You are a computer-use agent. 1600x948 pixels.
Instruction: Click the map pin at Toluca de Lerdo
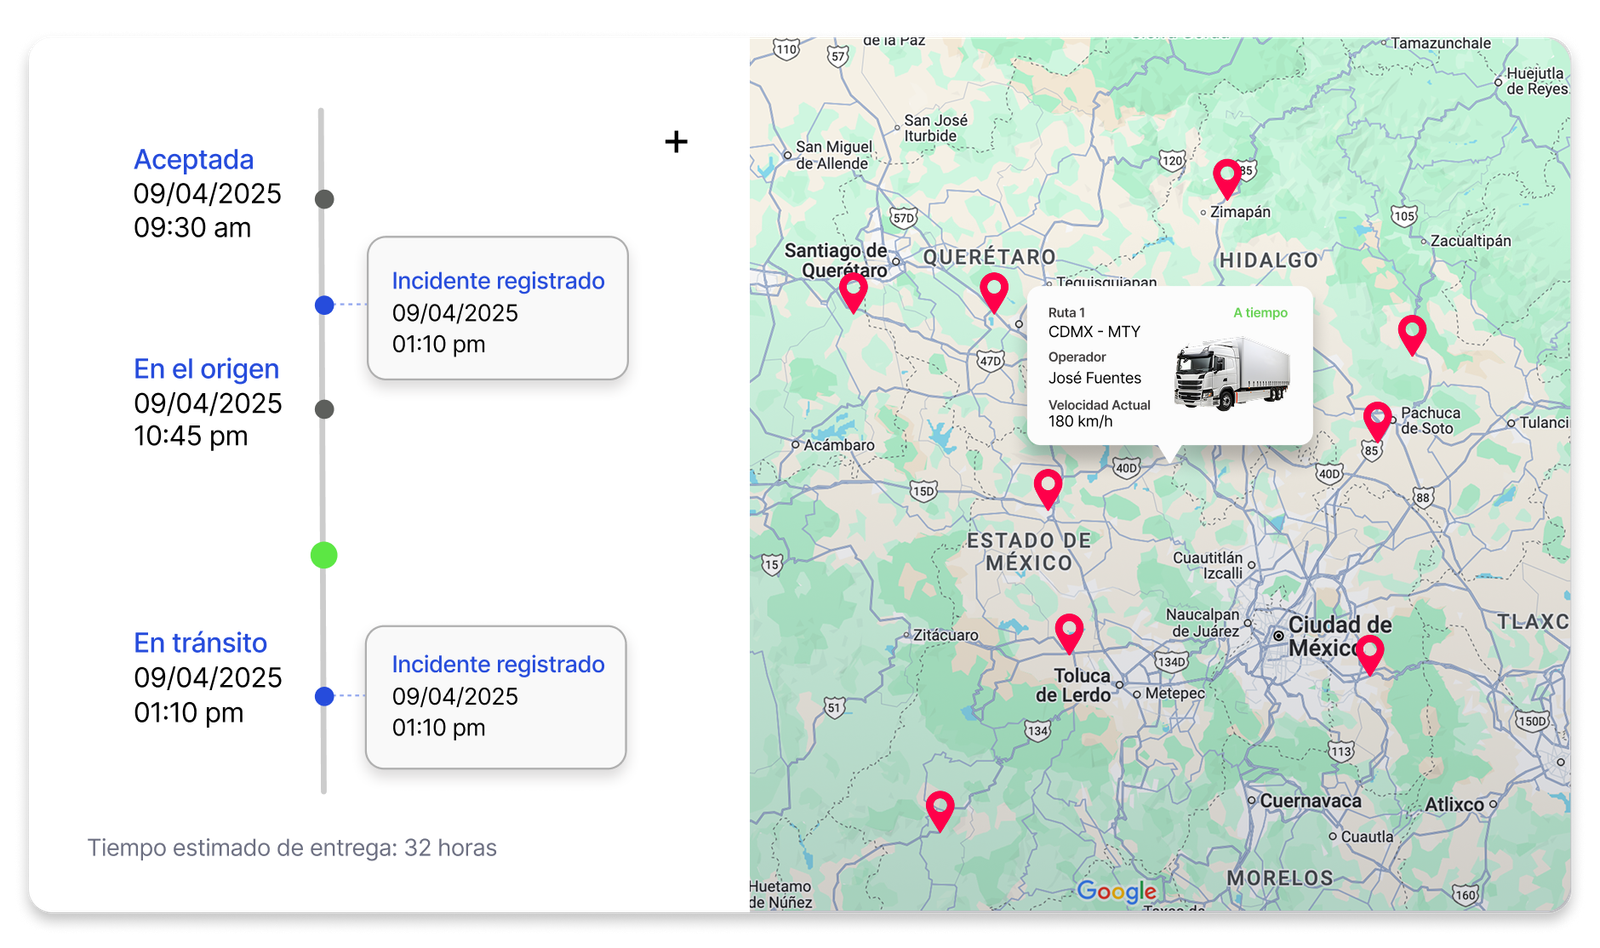click(1069, 635)
